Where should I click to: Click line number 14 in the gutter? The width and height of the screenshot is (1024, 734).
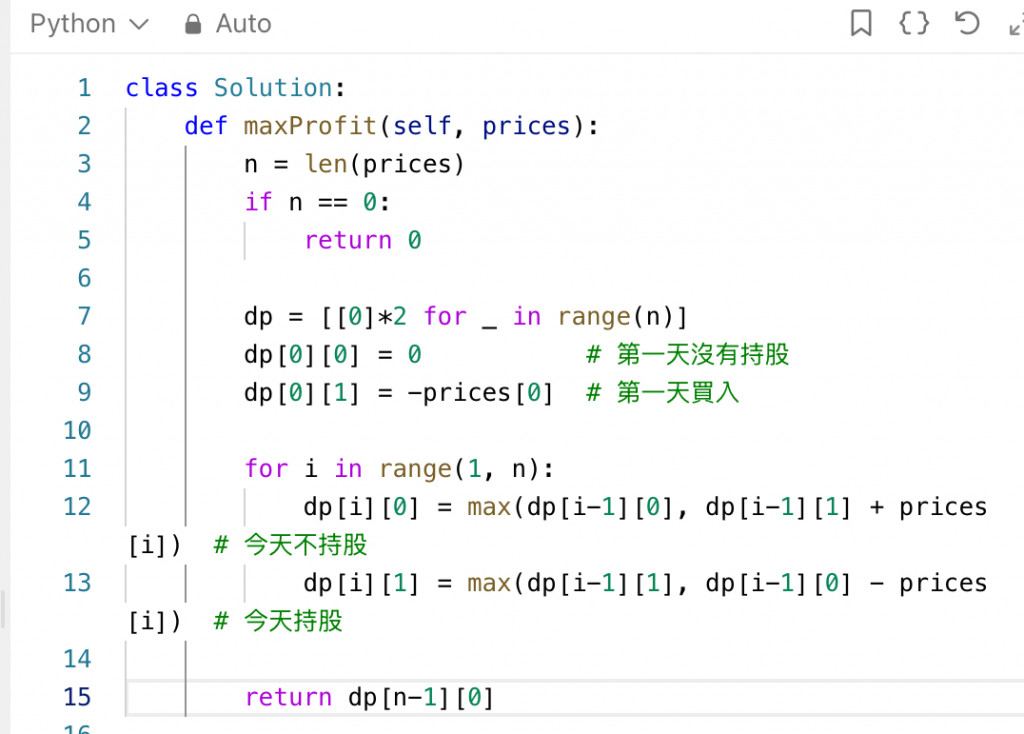[77, 659]
